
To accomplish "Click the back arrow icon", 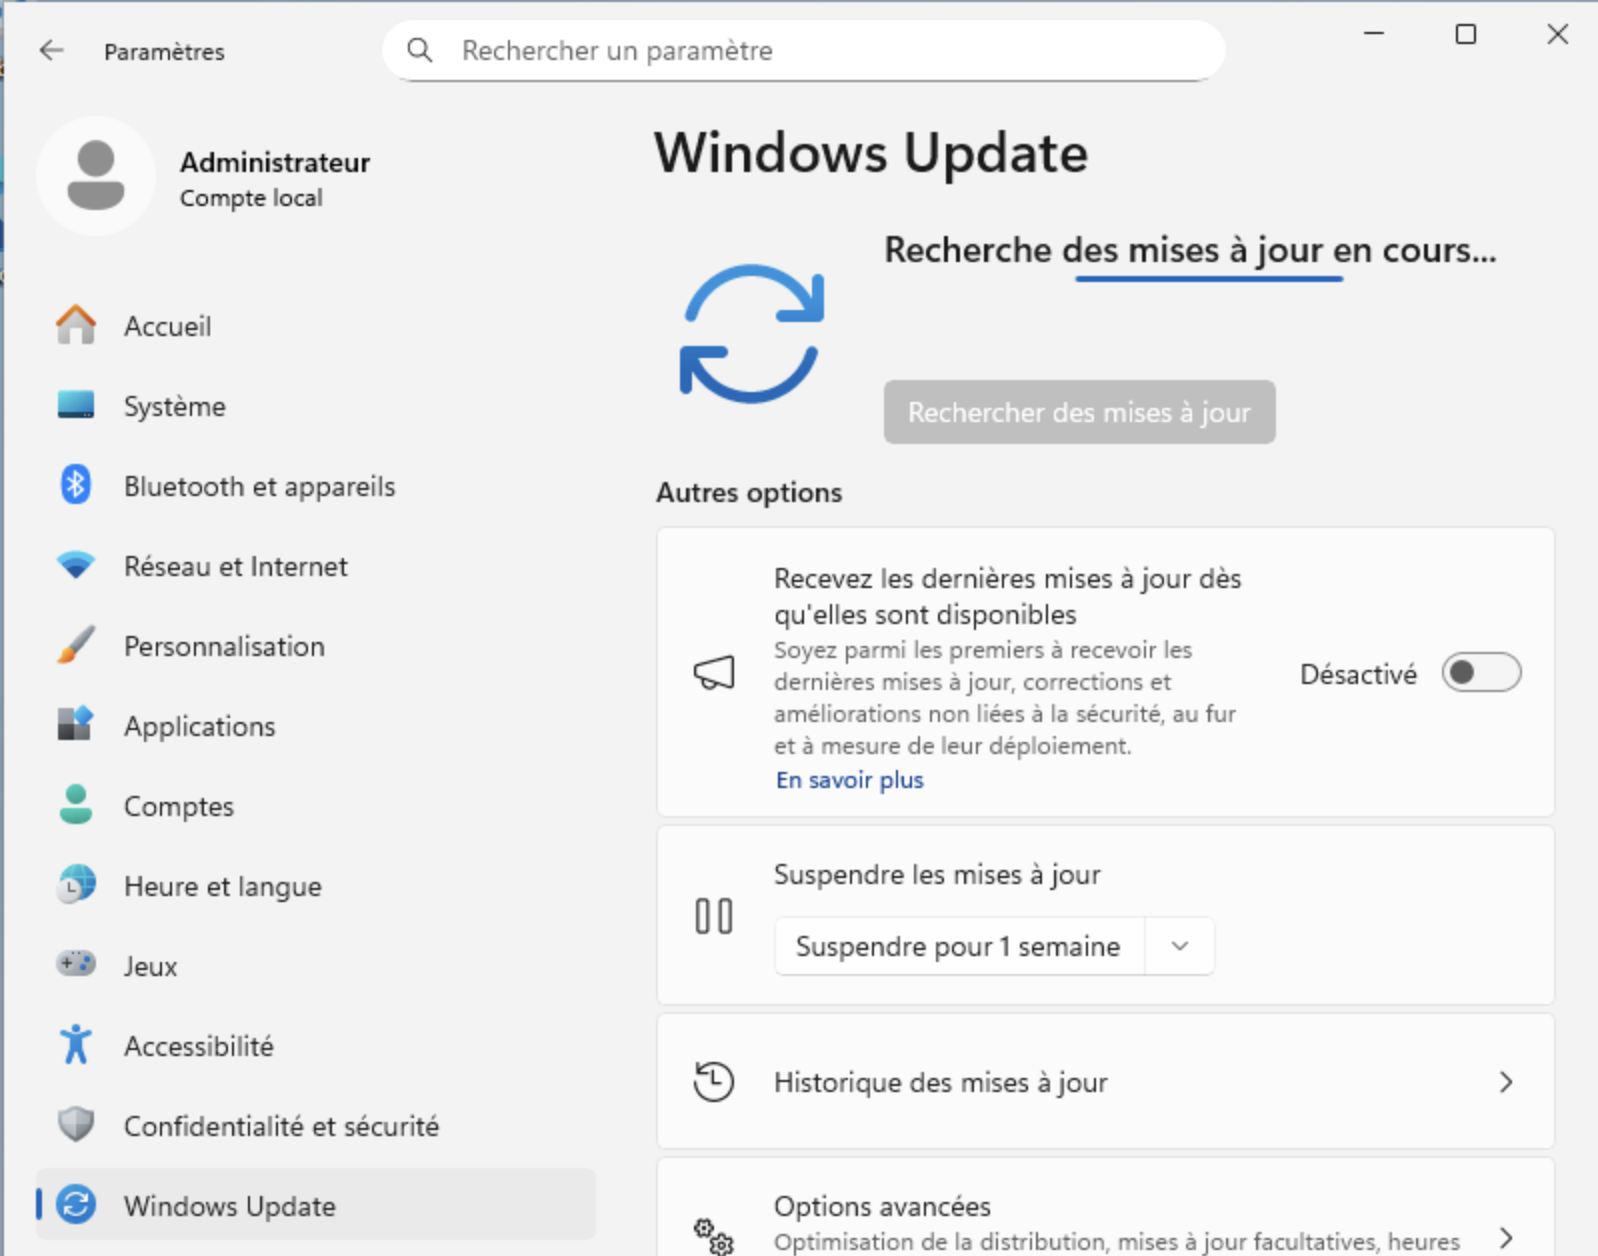I will point(51,50).
